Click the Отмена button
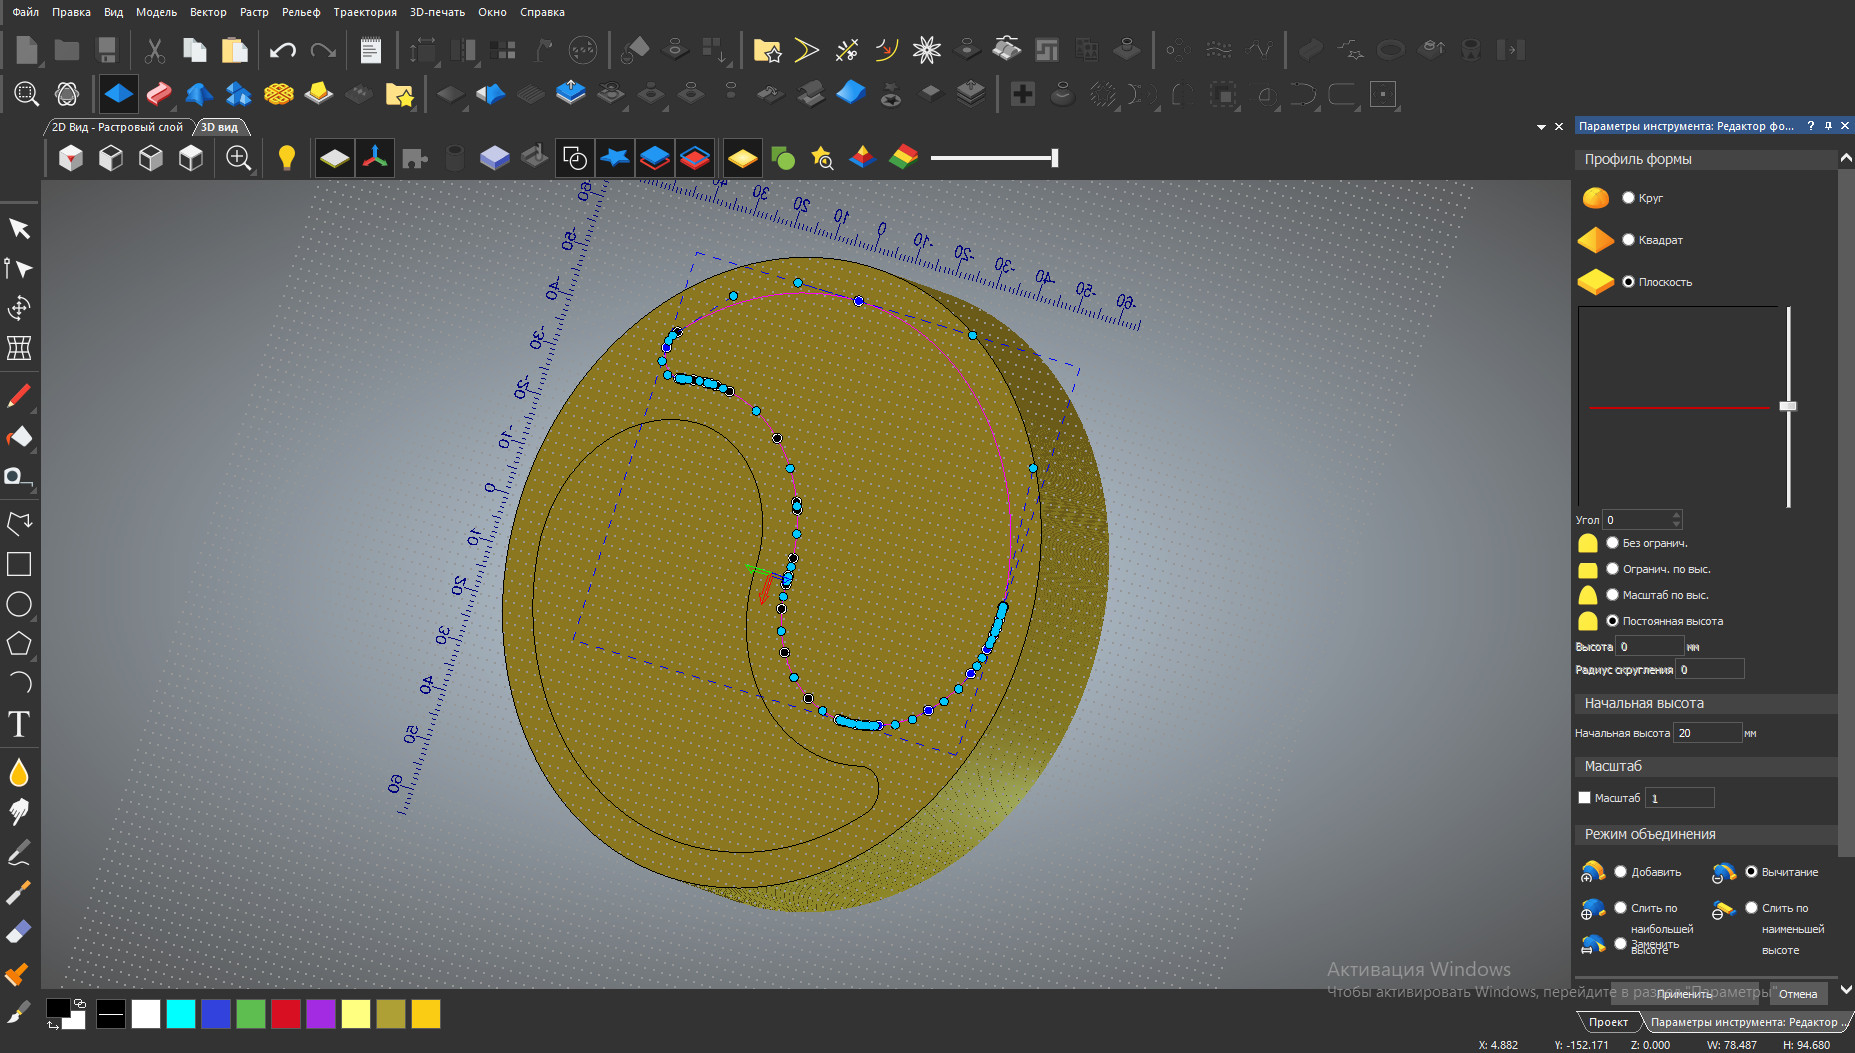Viewport: 1855px width, 1053px height. click(x=1797, y=994)
